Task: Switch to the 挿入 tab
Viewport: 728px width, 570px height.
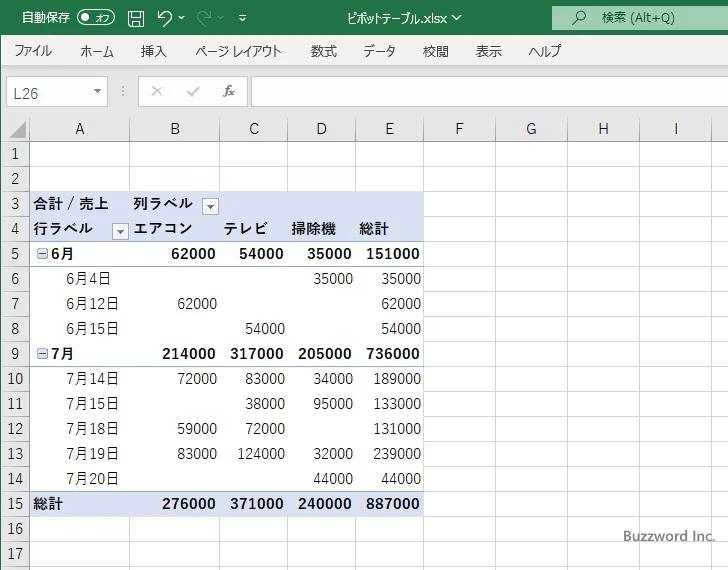Action: pos(154,51)
